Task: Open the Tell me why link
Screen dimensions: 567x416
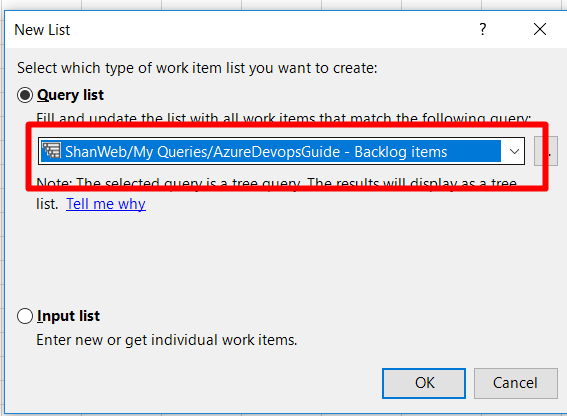Action: (x=106, y=204)
